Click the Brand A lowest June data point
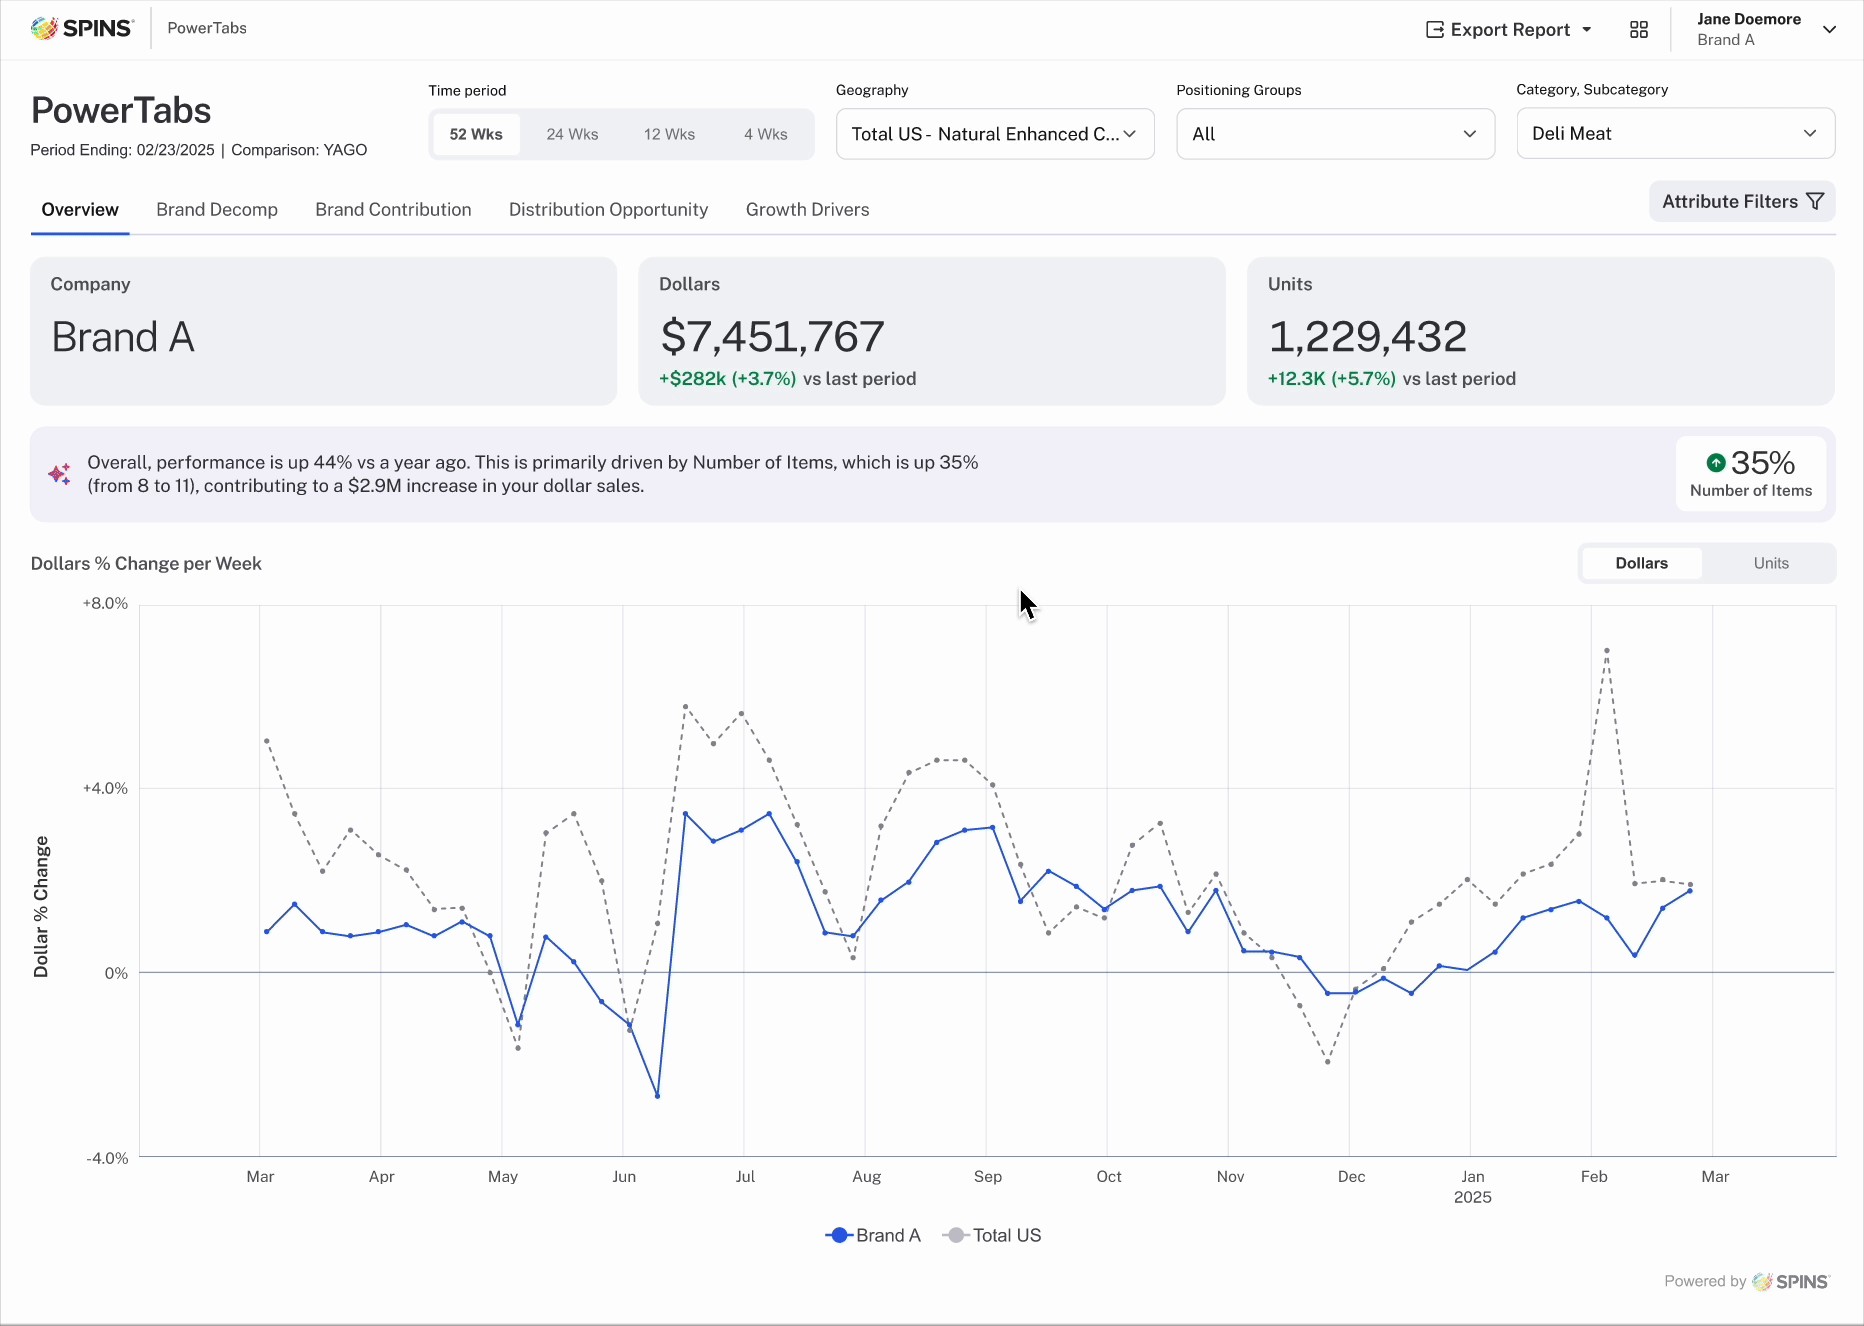 tap(657, 1096)
